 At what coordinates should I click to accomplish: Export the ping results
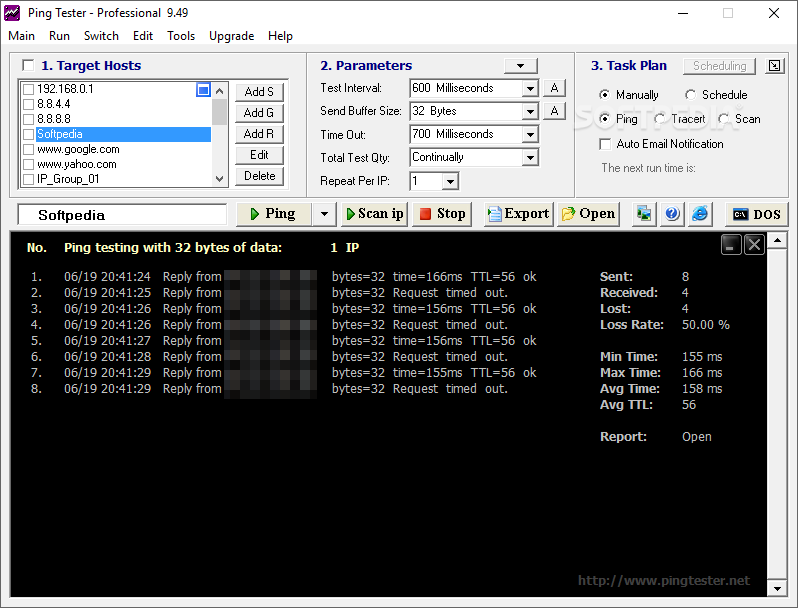click(518, 214)
